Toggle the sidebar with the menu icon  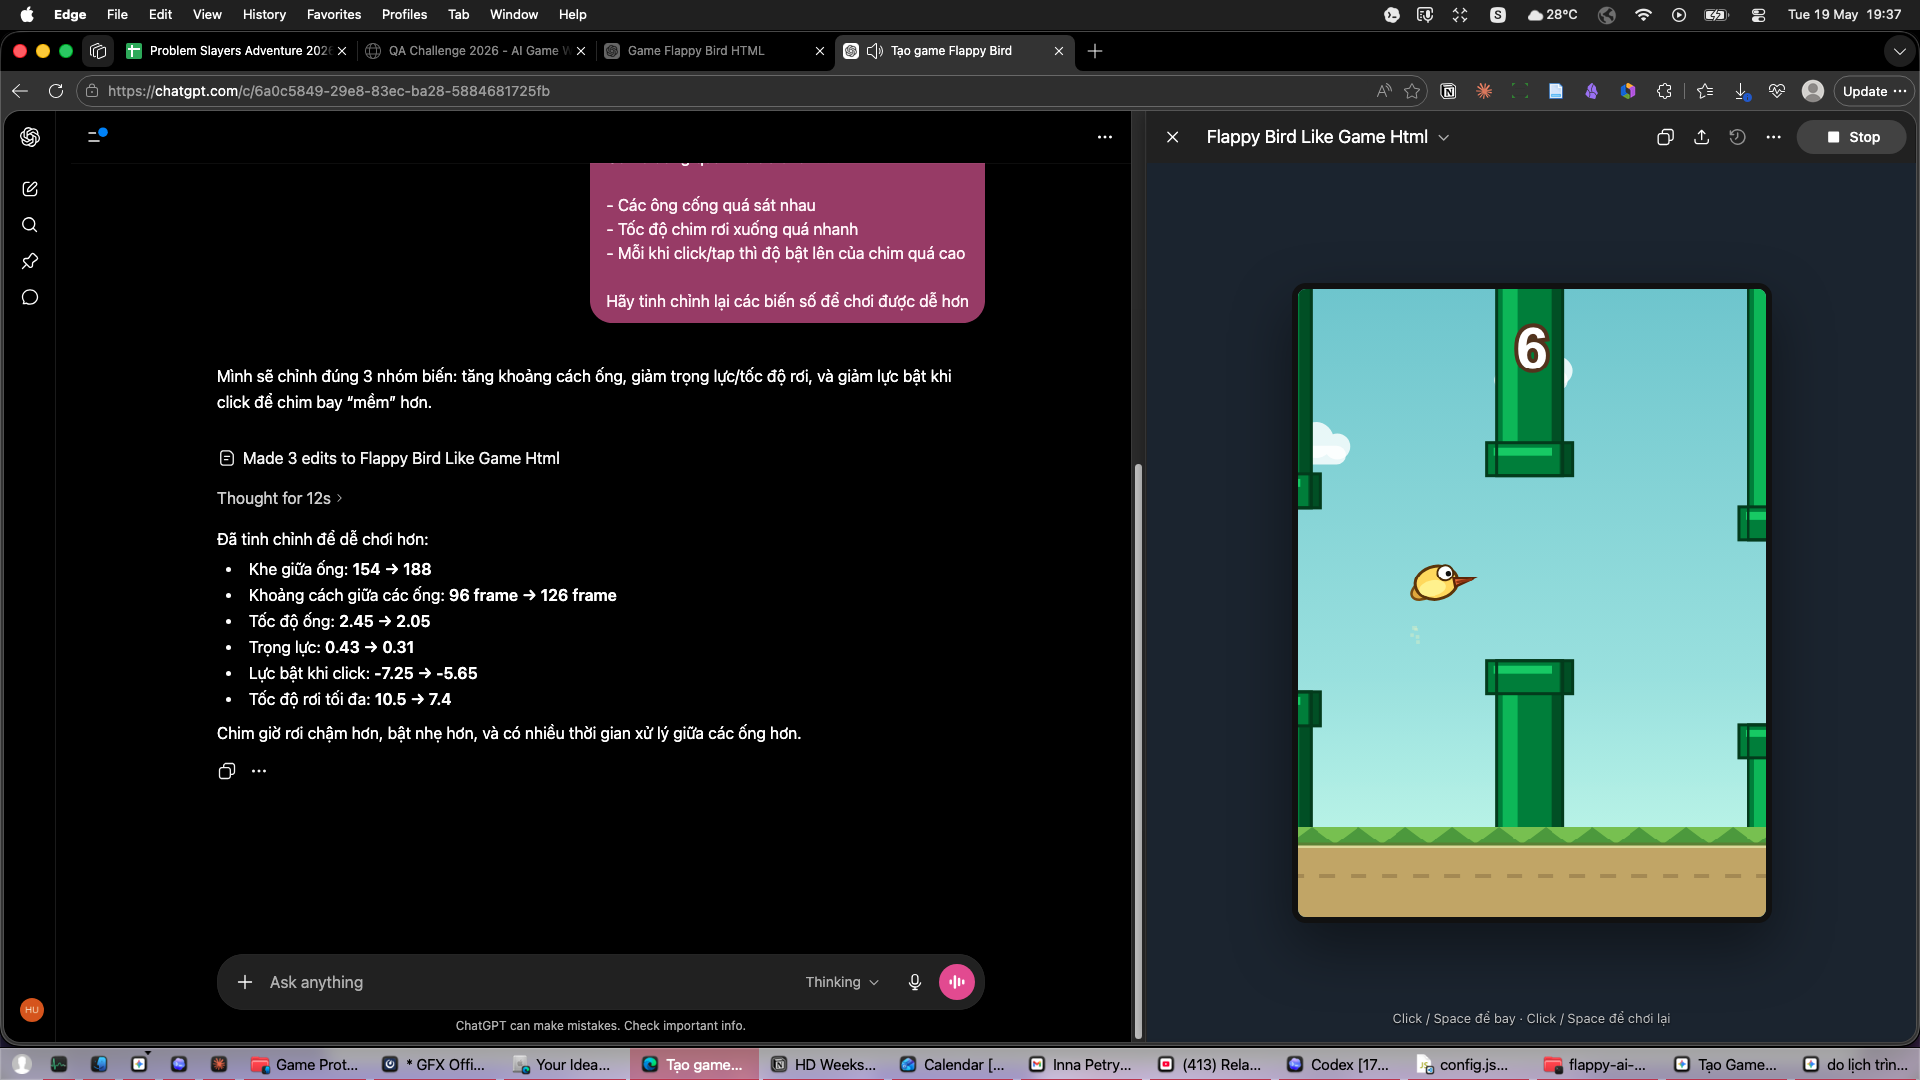(x=96, y=136)
